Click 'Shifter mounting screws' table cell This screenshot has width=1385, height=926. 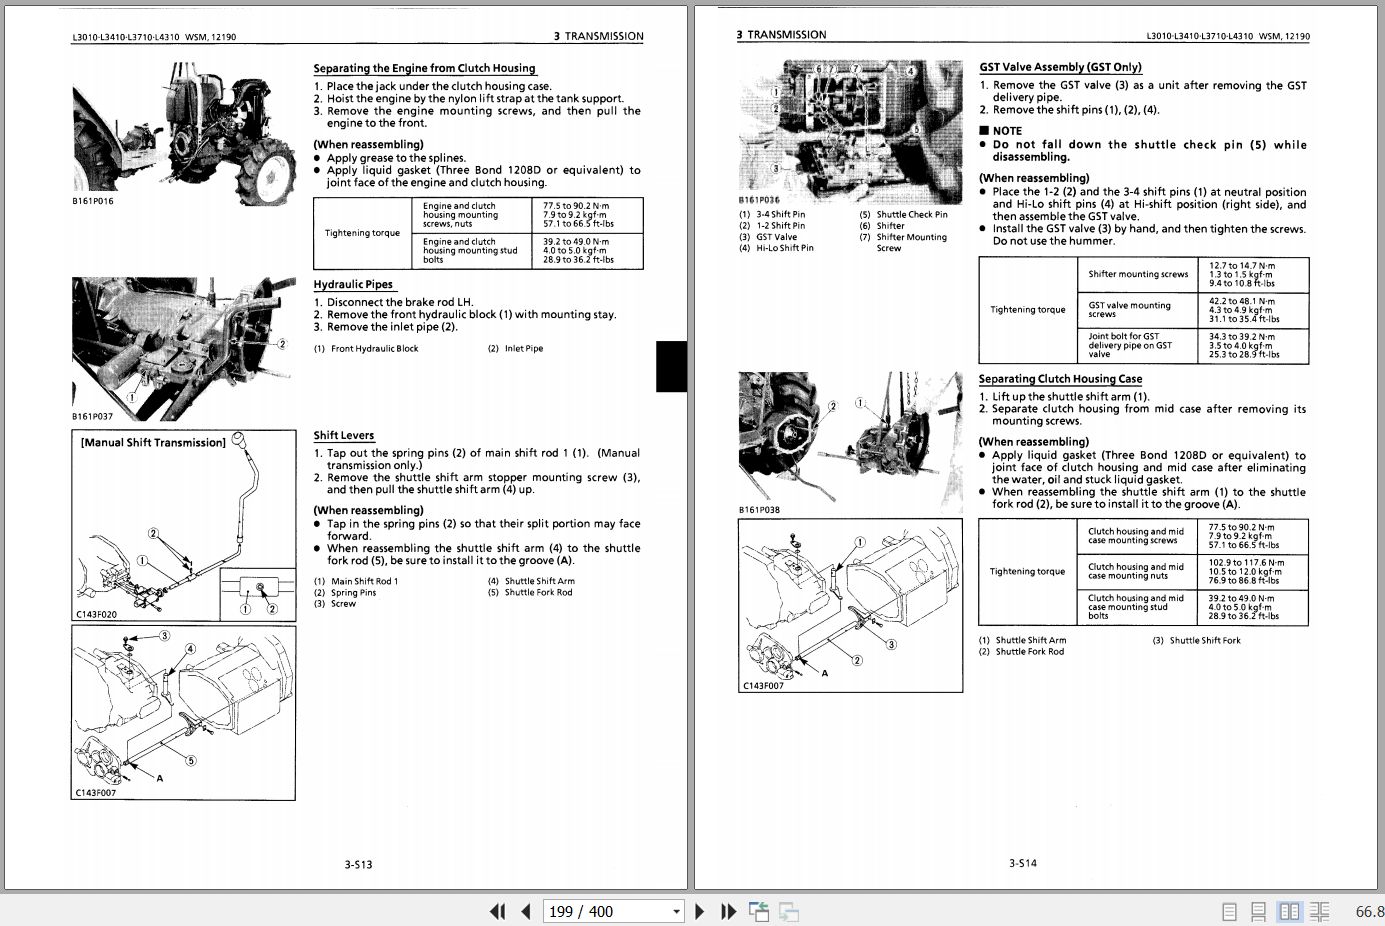pyautogui.click(x=1138, y=274)
